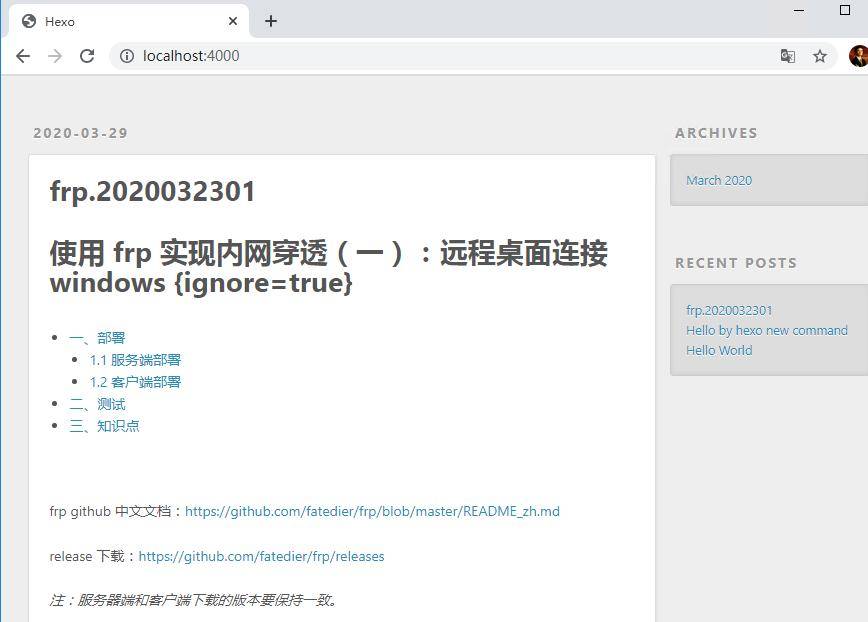Open the browser profile avatar

pos(857,55)
